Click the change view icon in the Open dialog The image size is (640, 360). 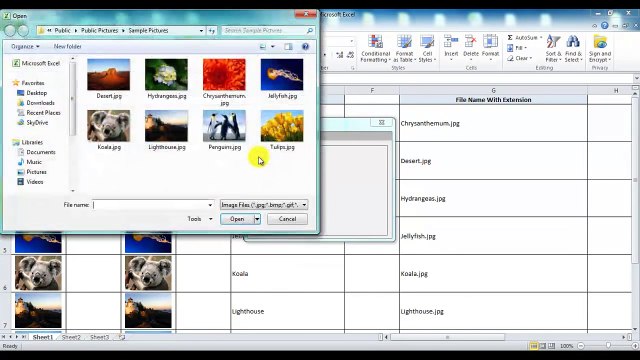point(263,47)
